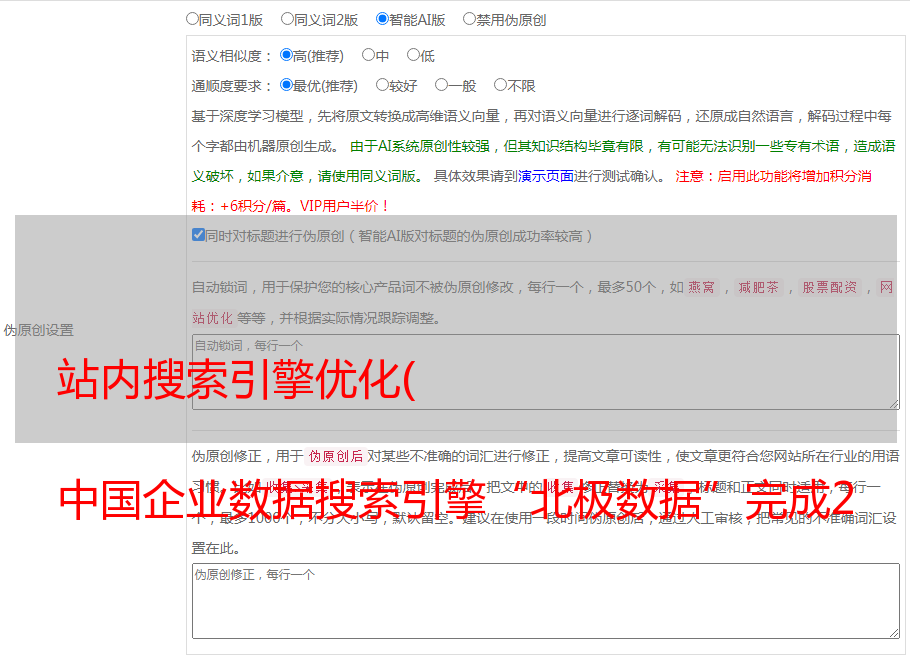Screen dimensions: 911x658
Task: Set 通顺度要求 to 较好
Action: click(x=382, y=85)
